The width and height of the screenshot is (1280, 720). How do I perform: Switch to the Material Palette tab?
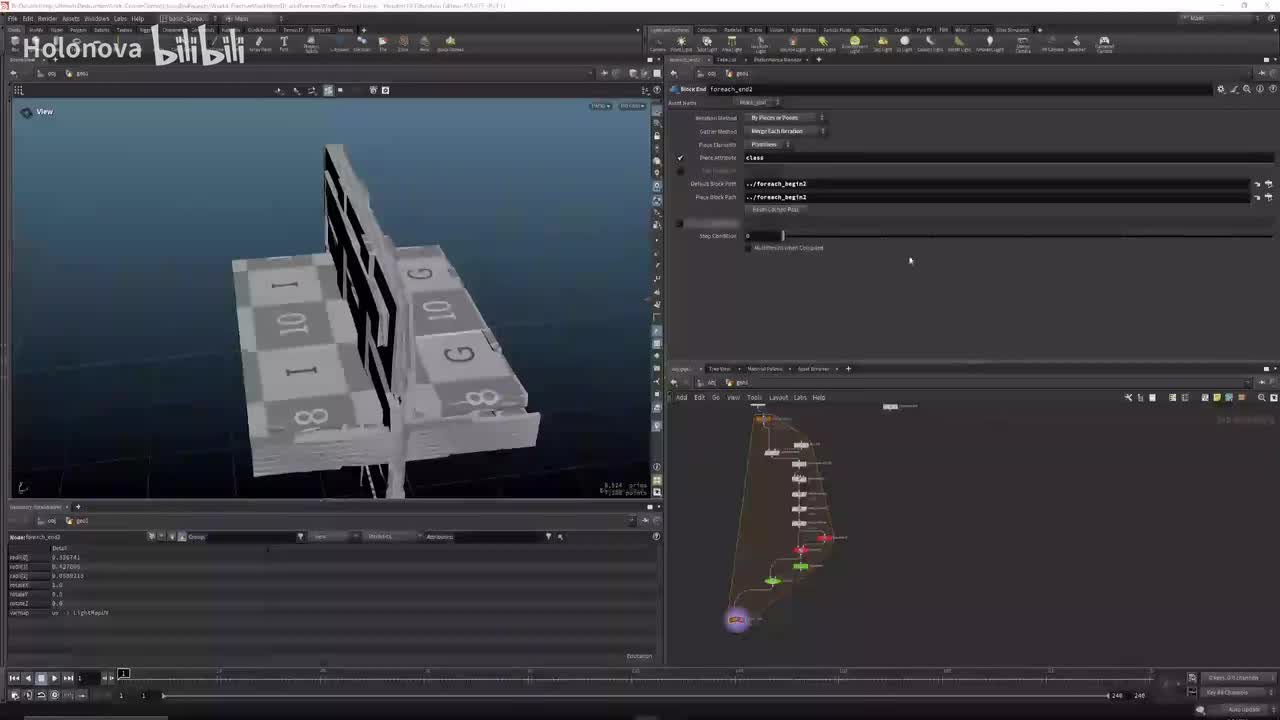[x=766, y=369]
